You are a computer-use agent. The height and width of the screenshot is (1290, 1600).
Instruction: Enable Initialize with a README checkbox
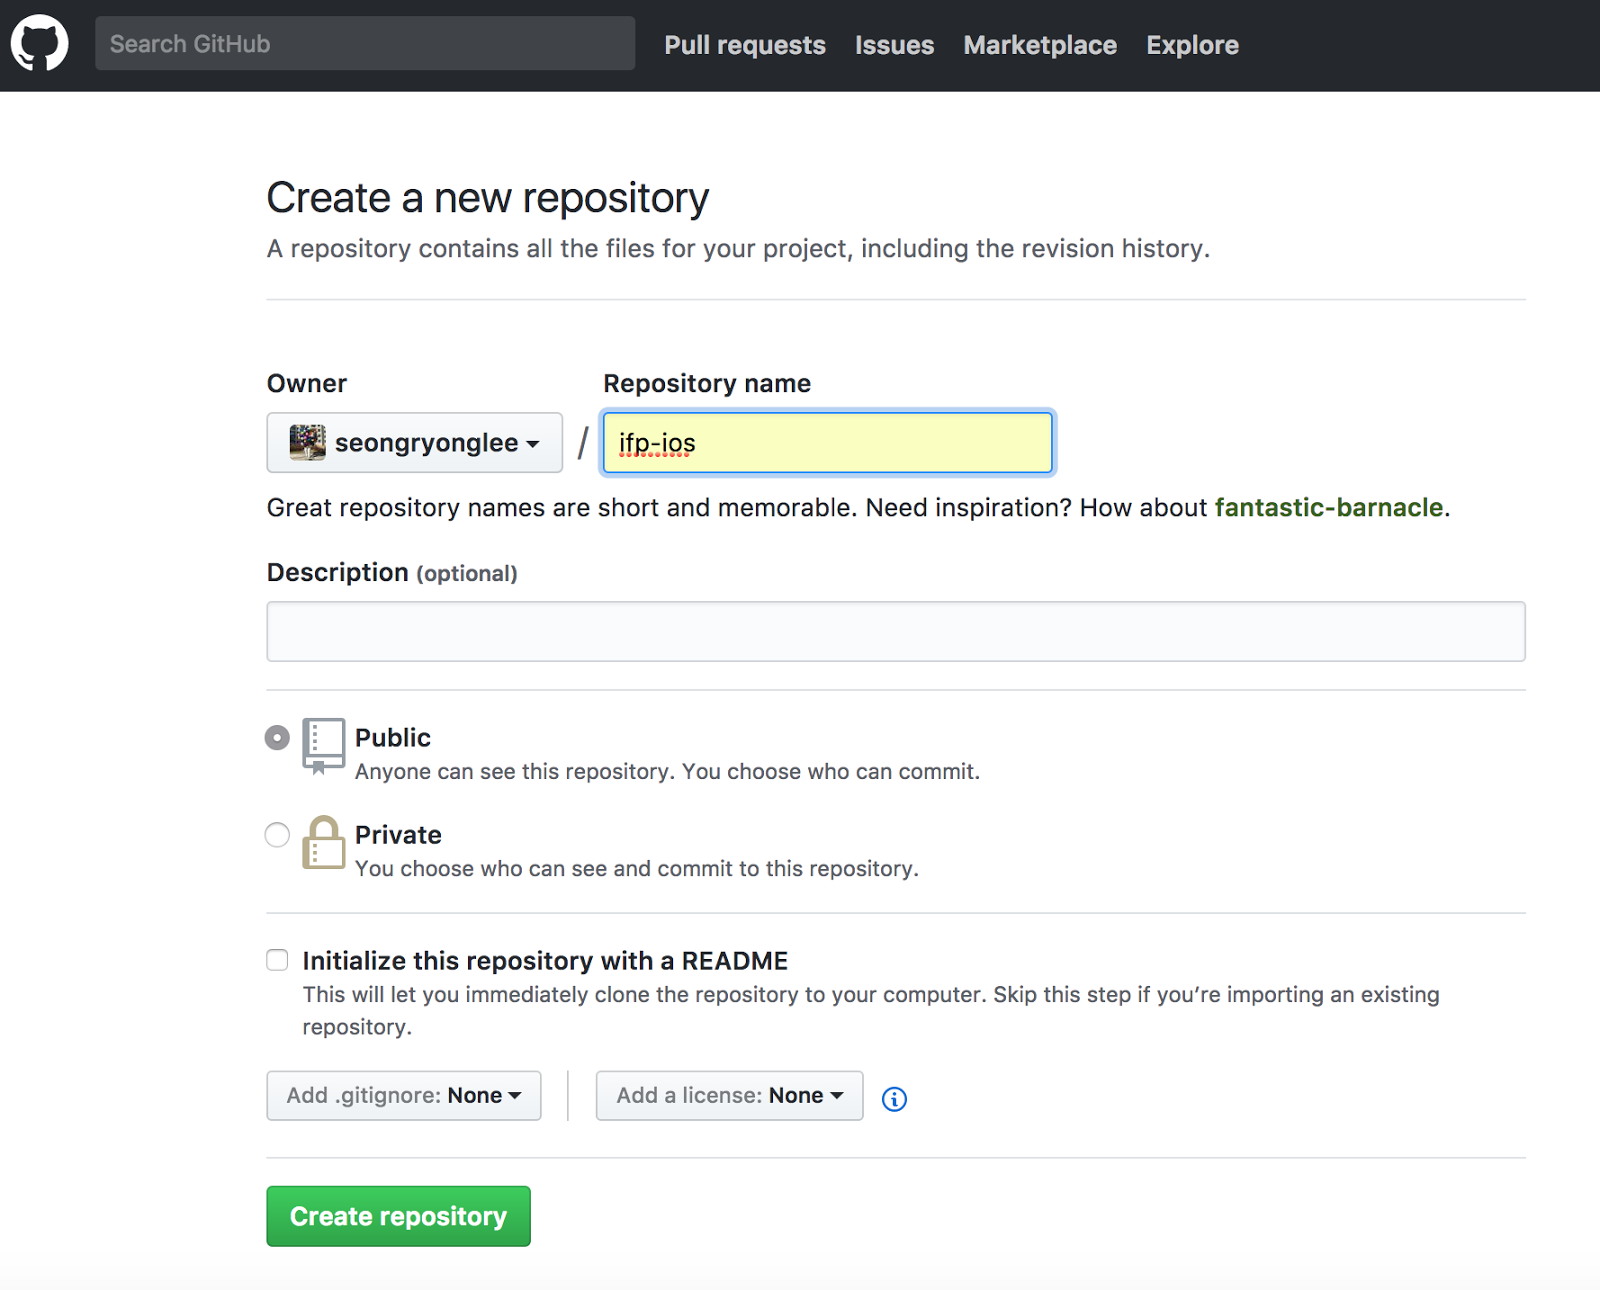[x=277, y=960]
